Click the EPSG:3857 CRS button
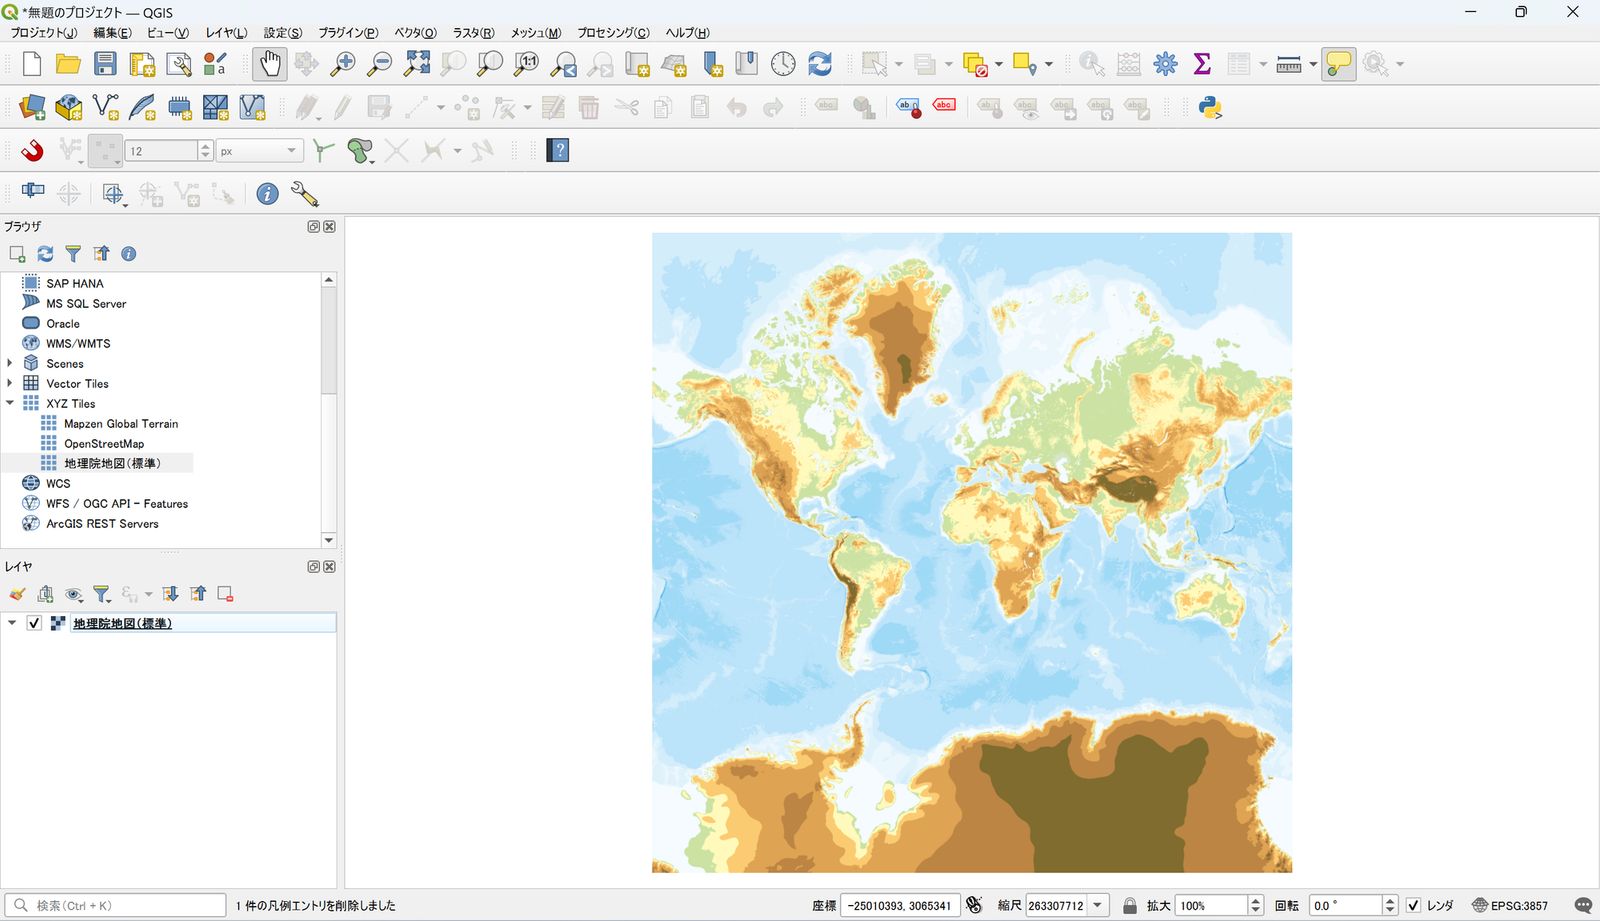 pyautogui.click(x=1510, y=905)
